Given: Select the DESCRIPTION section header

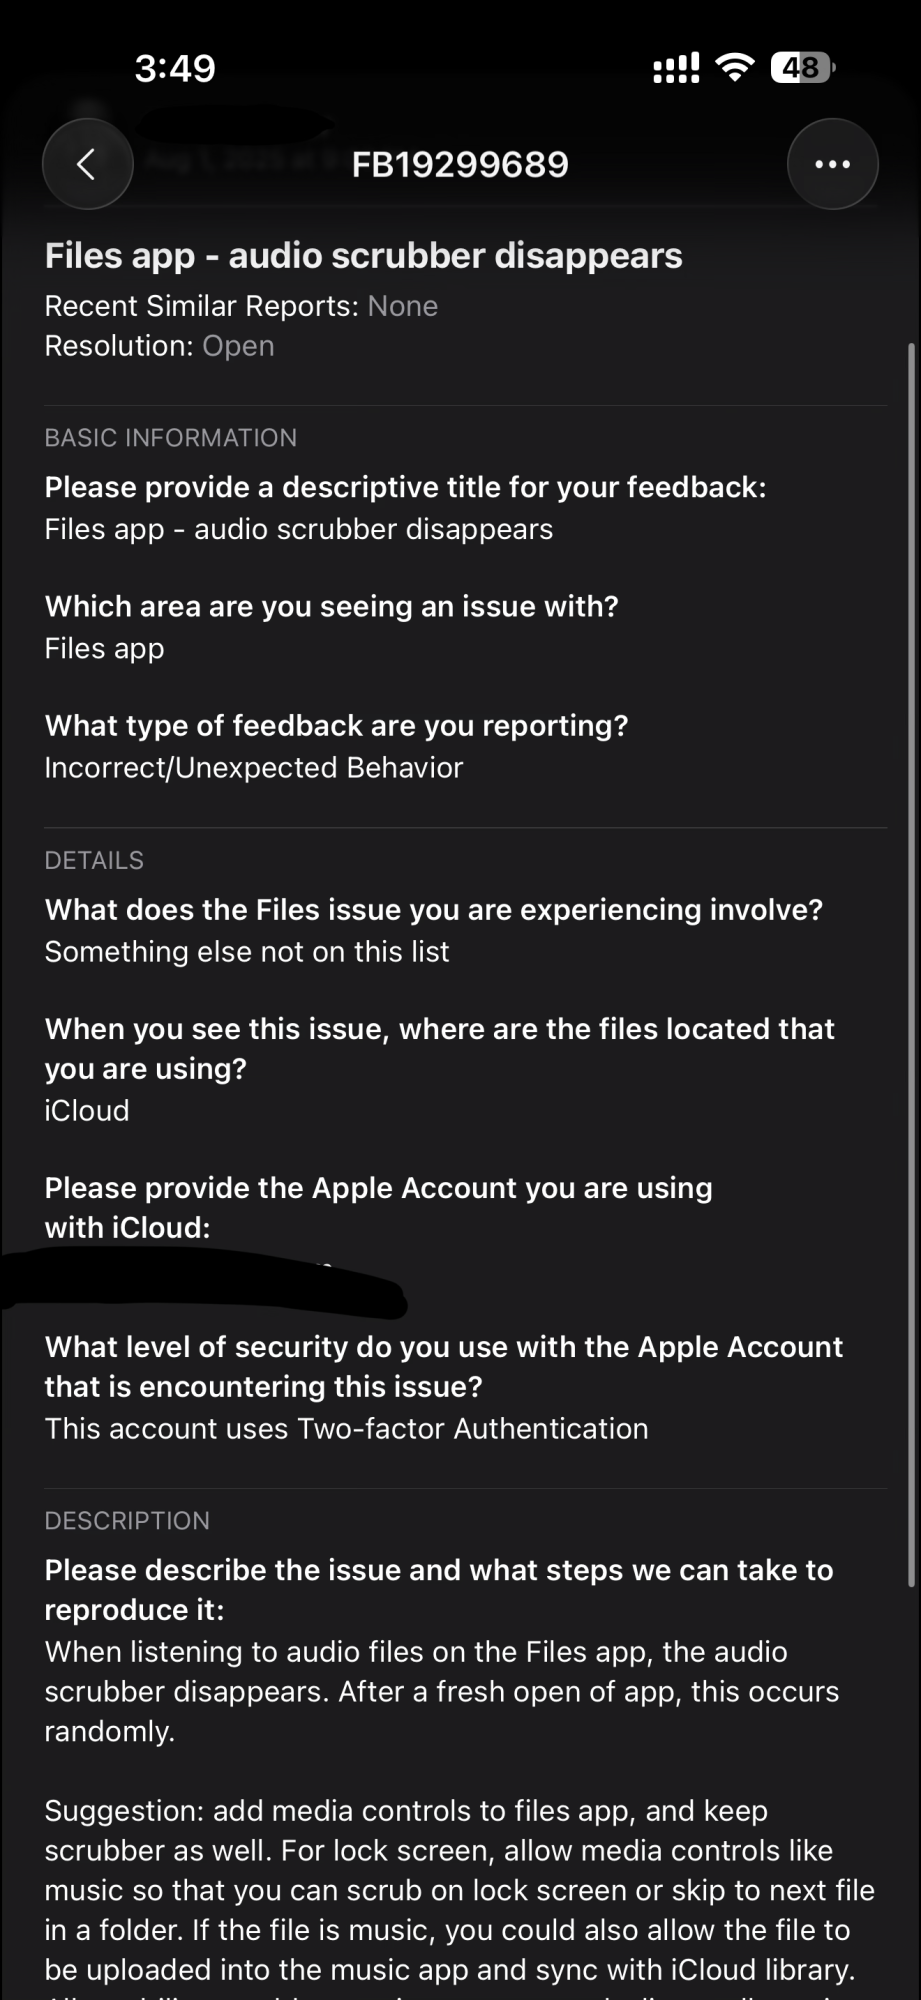Looking at the screenshot, I should point(127,1520).
